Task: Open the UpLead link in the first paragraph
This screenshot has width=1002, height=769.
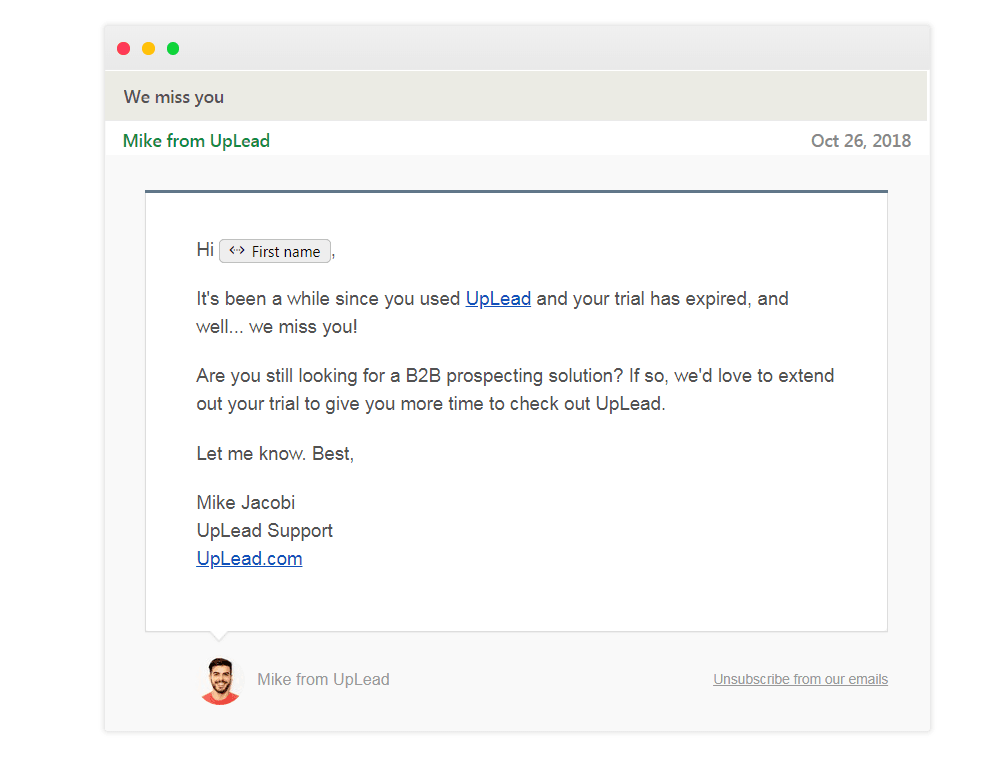Action: [x=498, y=299]
